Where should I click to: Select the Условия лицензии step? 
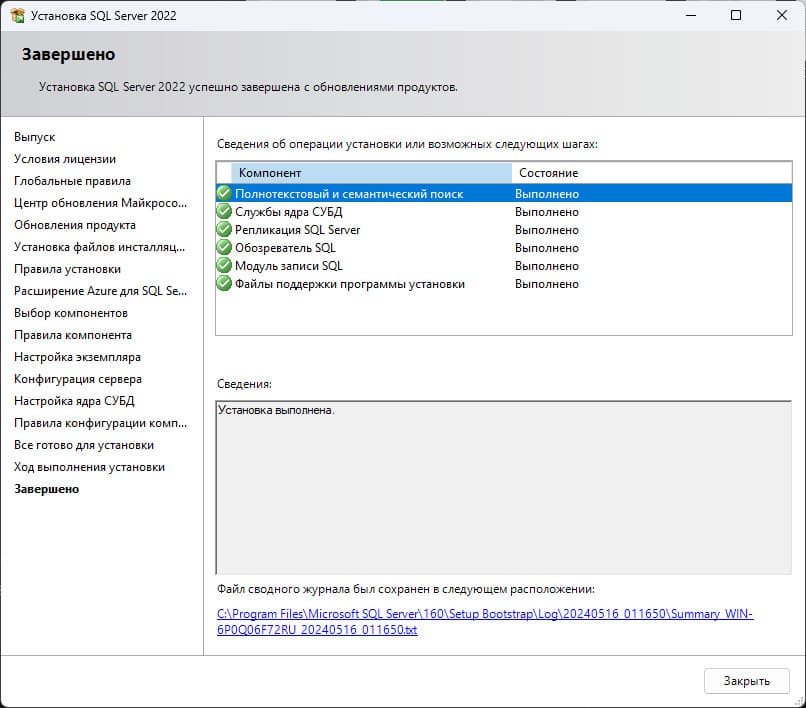[65, 159]
